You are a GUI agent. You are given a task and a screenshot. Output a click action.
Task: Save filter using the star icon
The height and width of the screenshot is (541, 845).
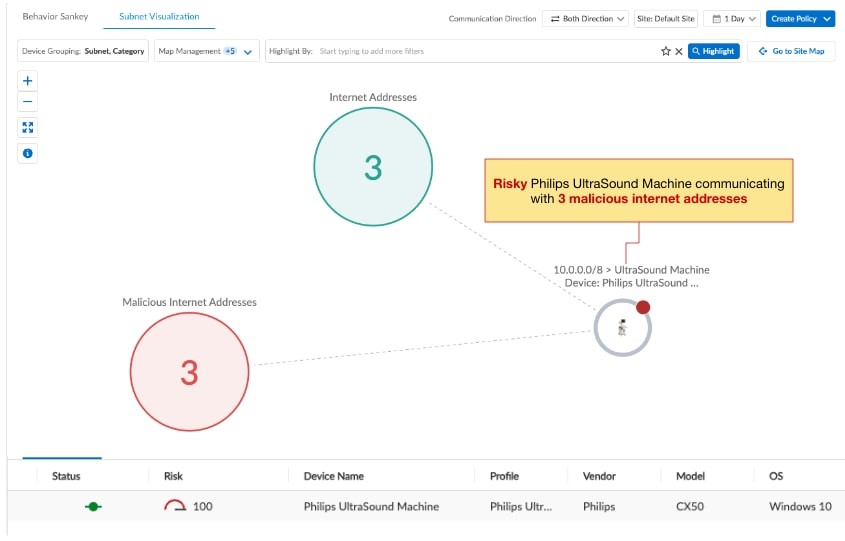coord(666,51)
